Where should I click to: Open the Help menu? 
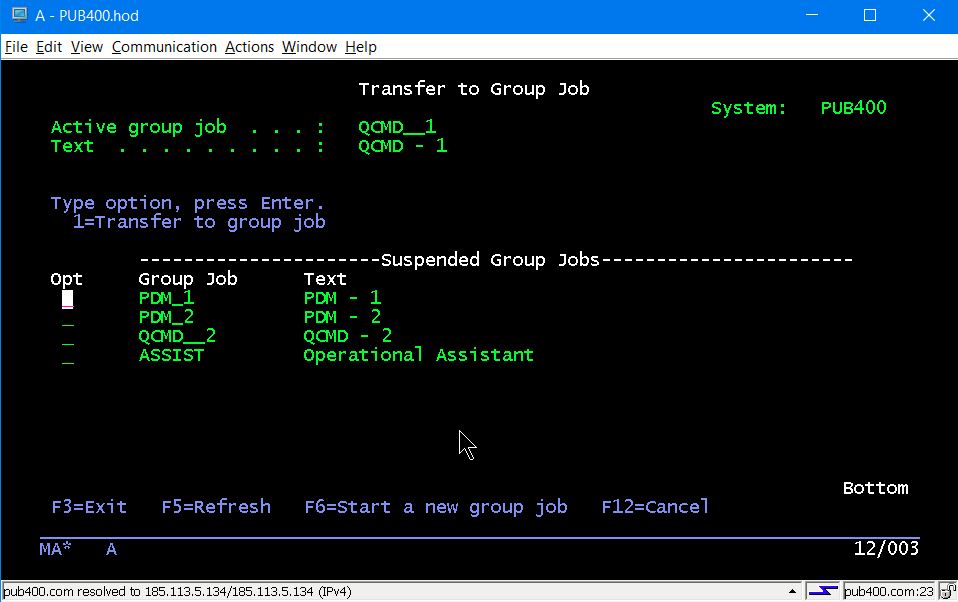click(361, 47)
